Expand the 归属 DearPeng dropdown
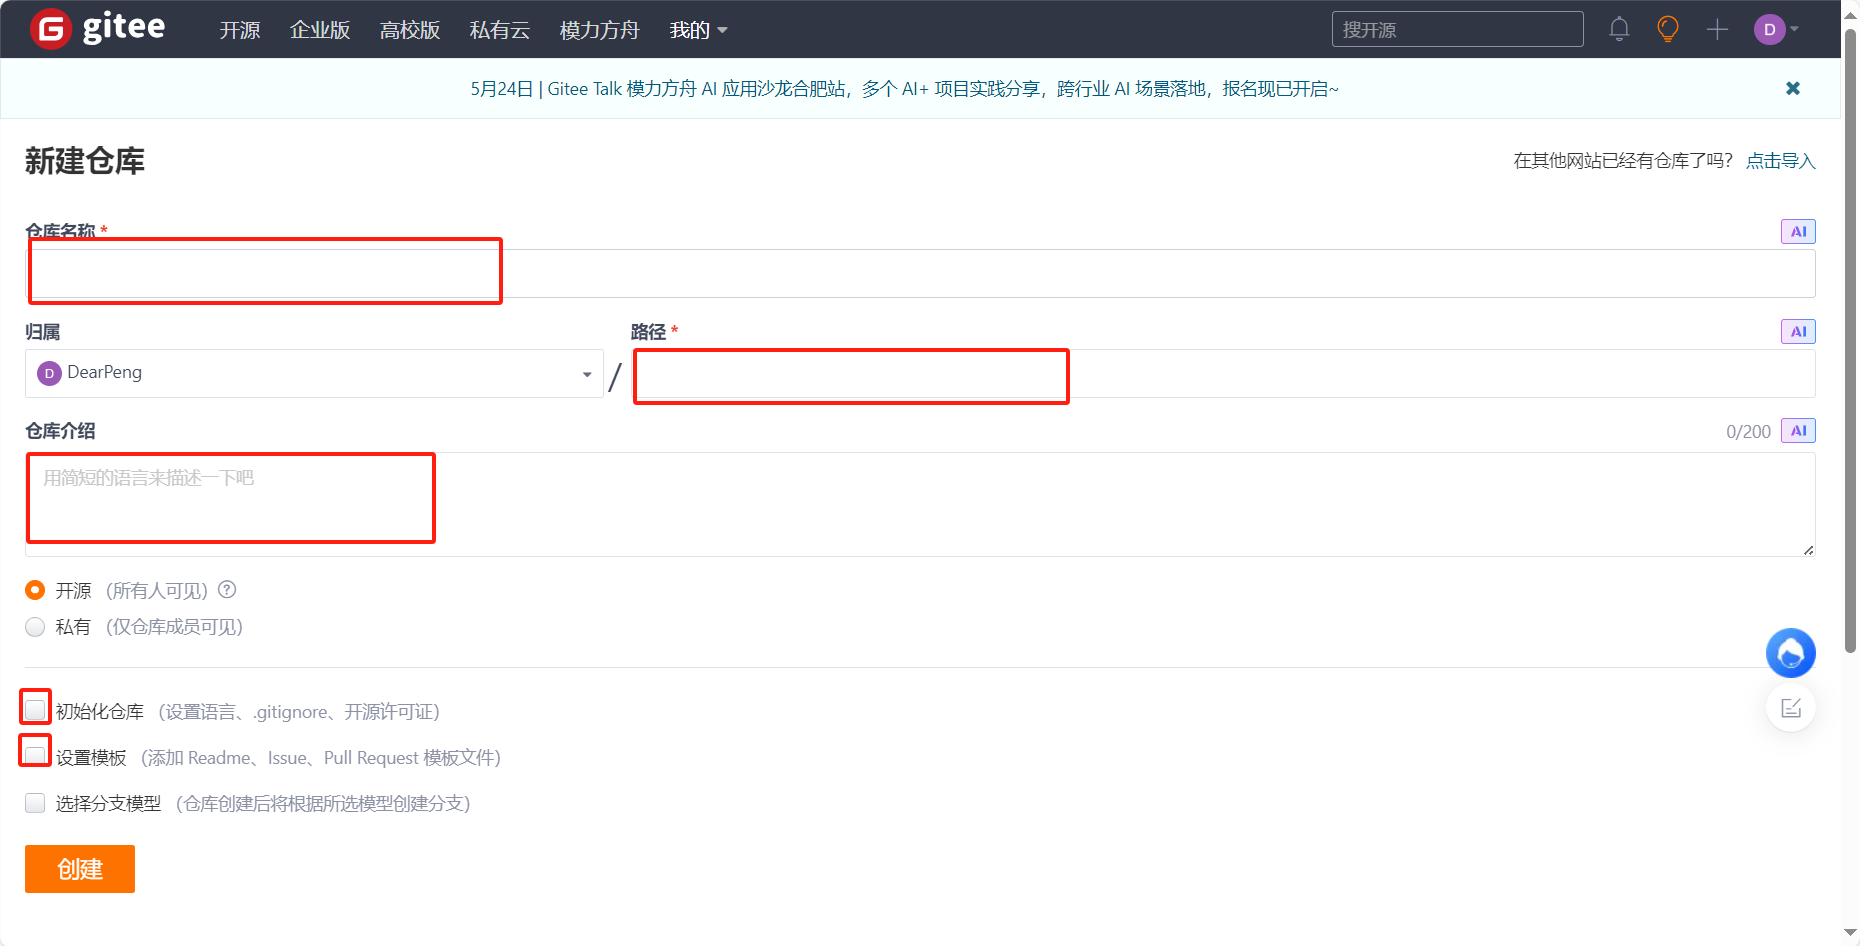Viewport: 1860px width, 946px height. click(x=314, y=373)
